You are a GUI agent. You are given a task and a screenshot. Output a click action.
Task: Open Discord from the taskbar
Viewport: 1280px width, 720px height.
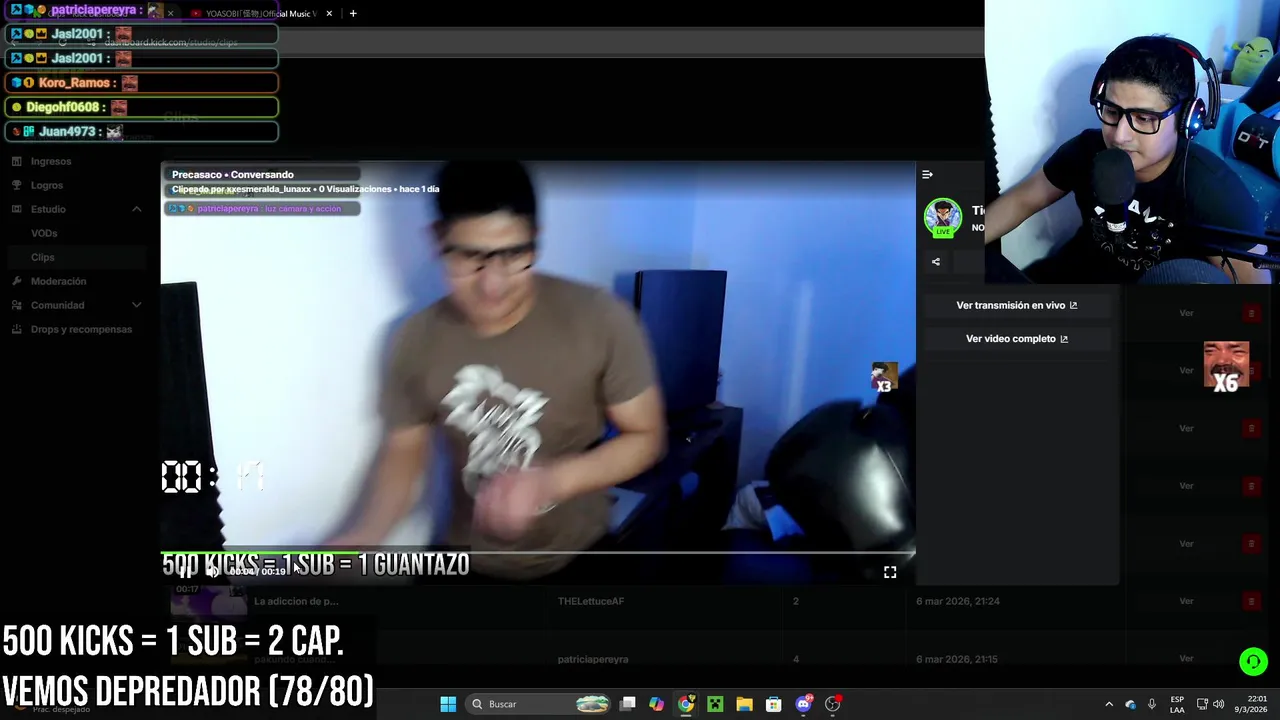[803, 704]
